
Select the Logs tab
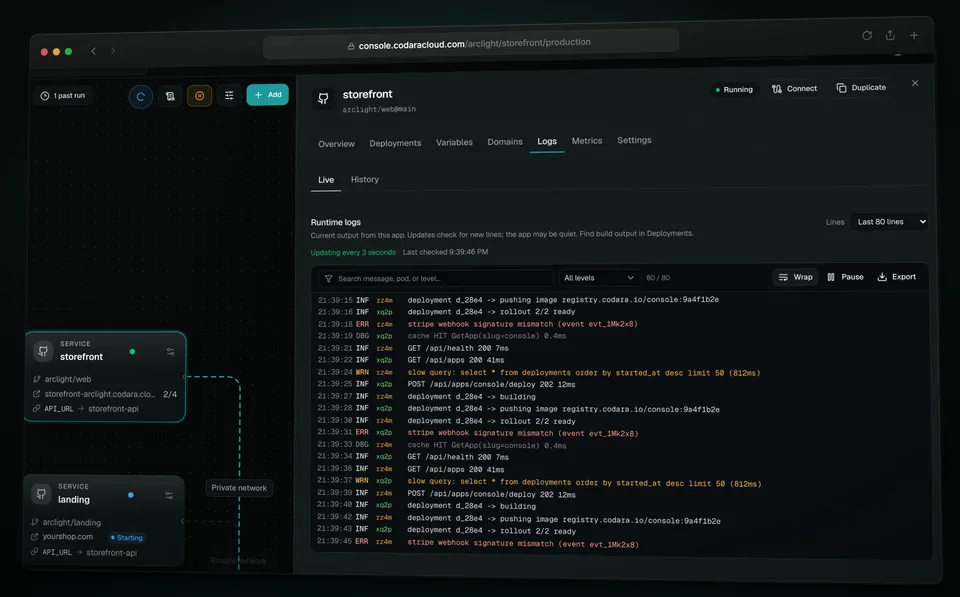tap(547, 141)
